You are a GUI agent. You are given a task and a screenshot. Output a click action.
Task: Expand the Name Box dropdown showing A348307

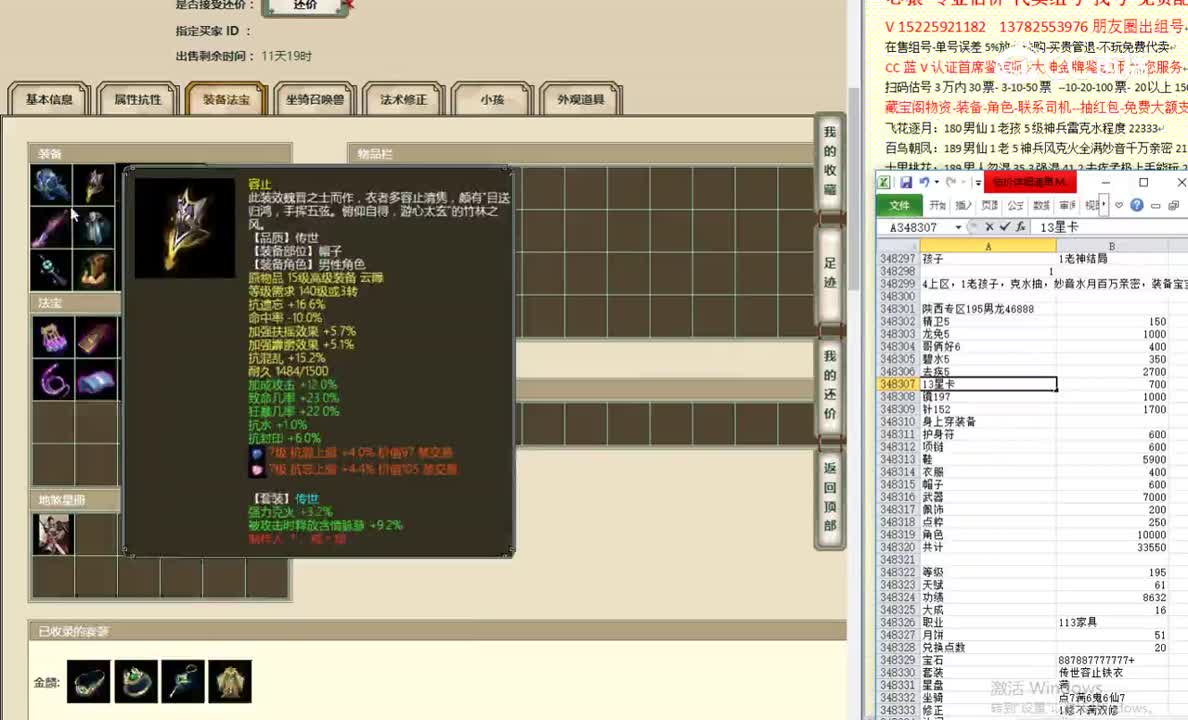pyautogui.click(x=956, y=227)
